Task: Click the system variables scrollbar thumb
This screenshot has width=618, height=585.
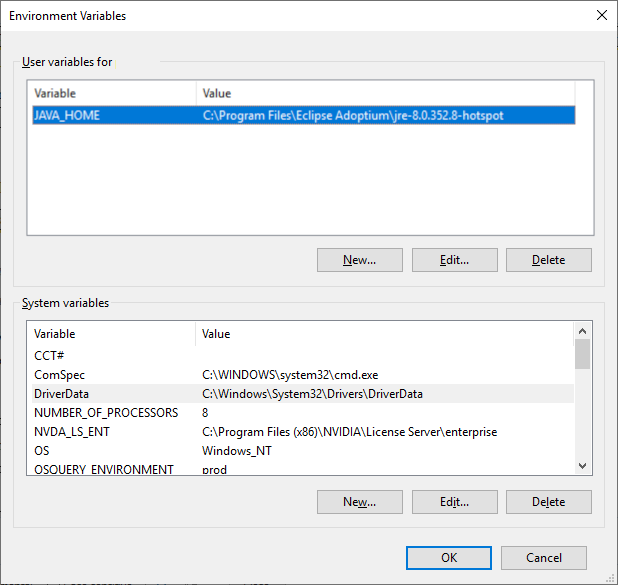Action: click(582, 354)
